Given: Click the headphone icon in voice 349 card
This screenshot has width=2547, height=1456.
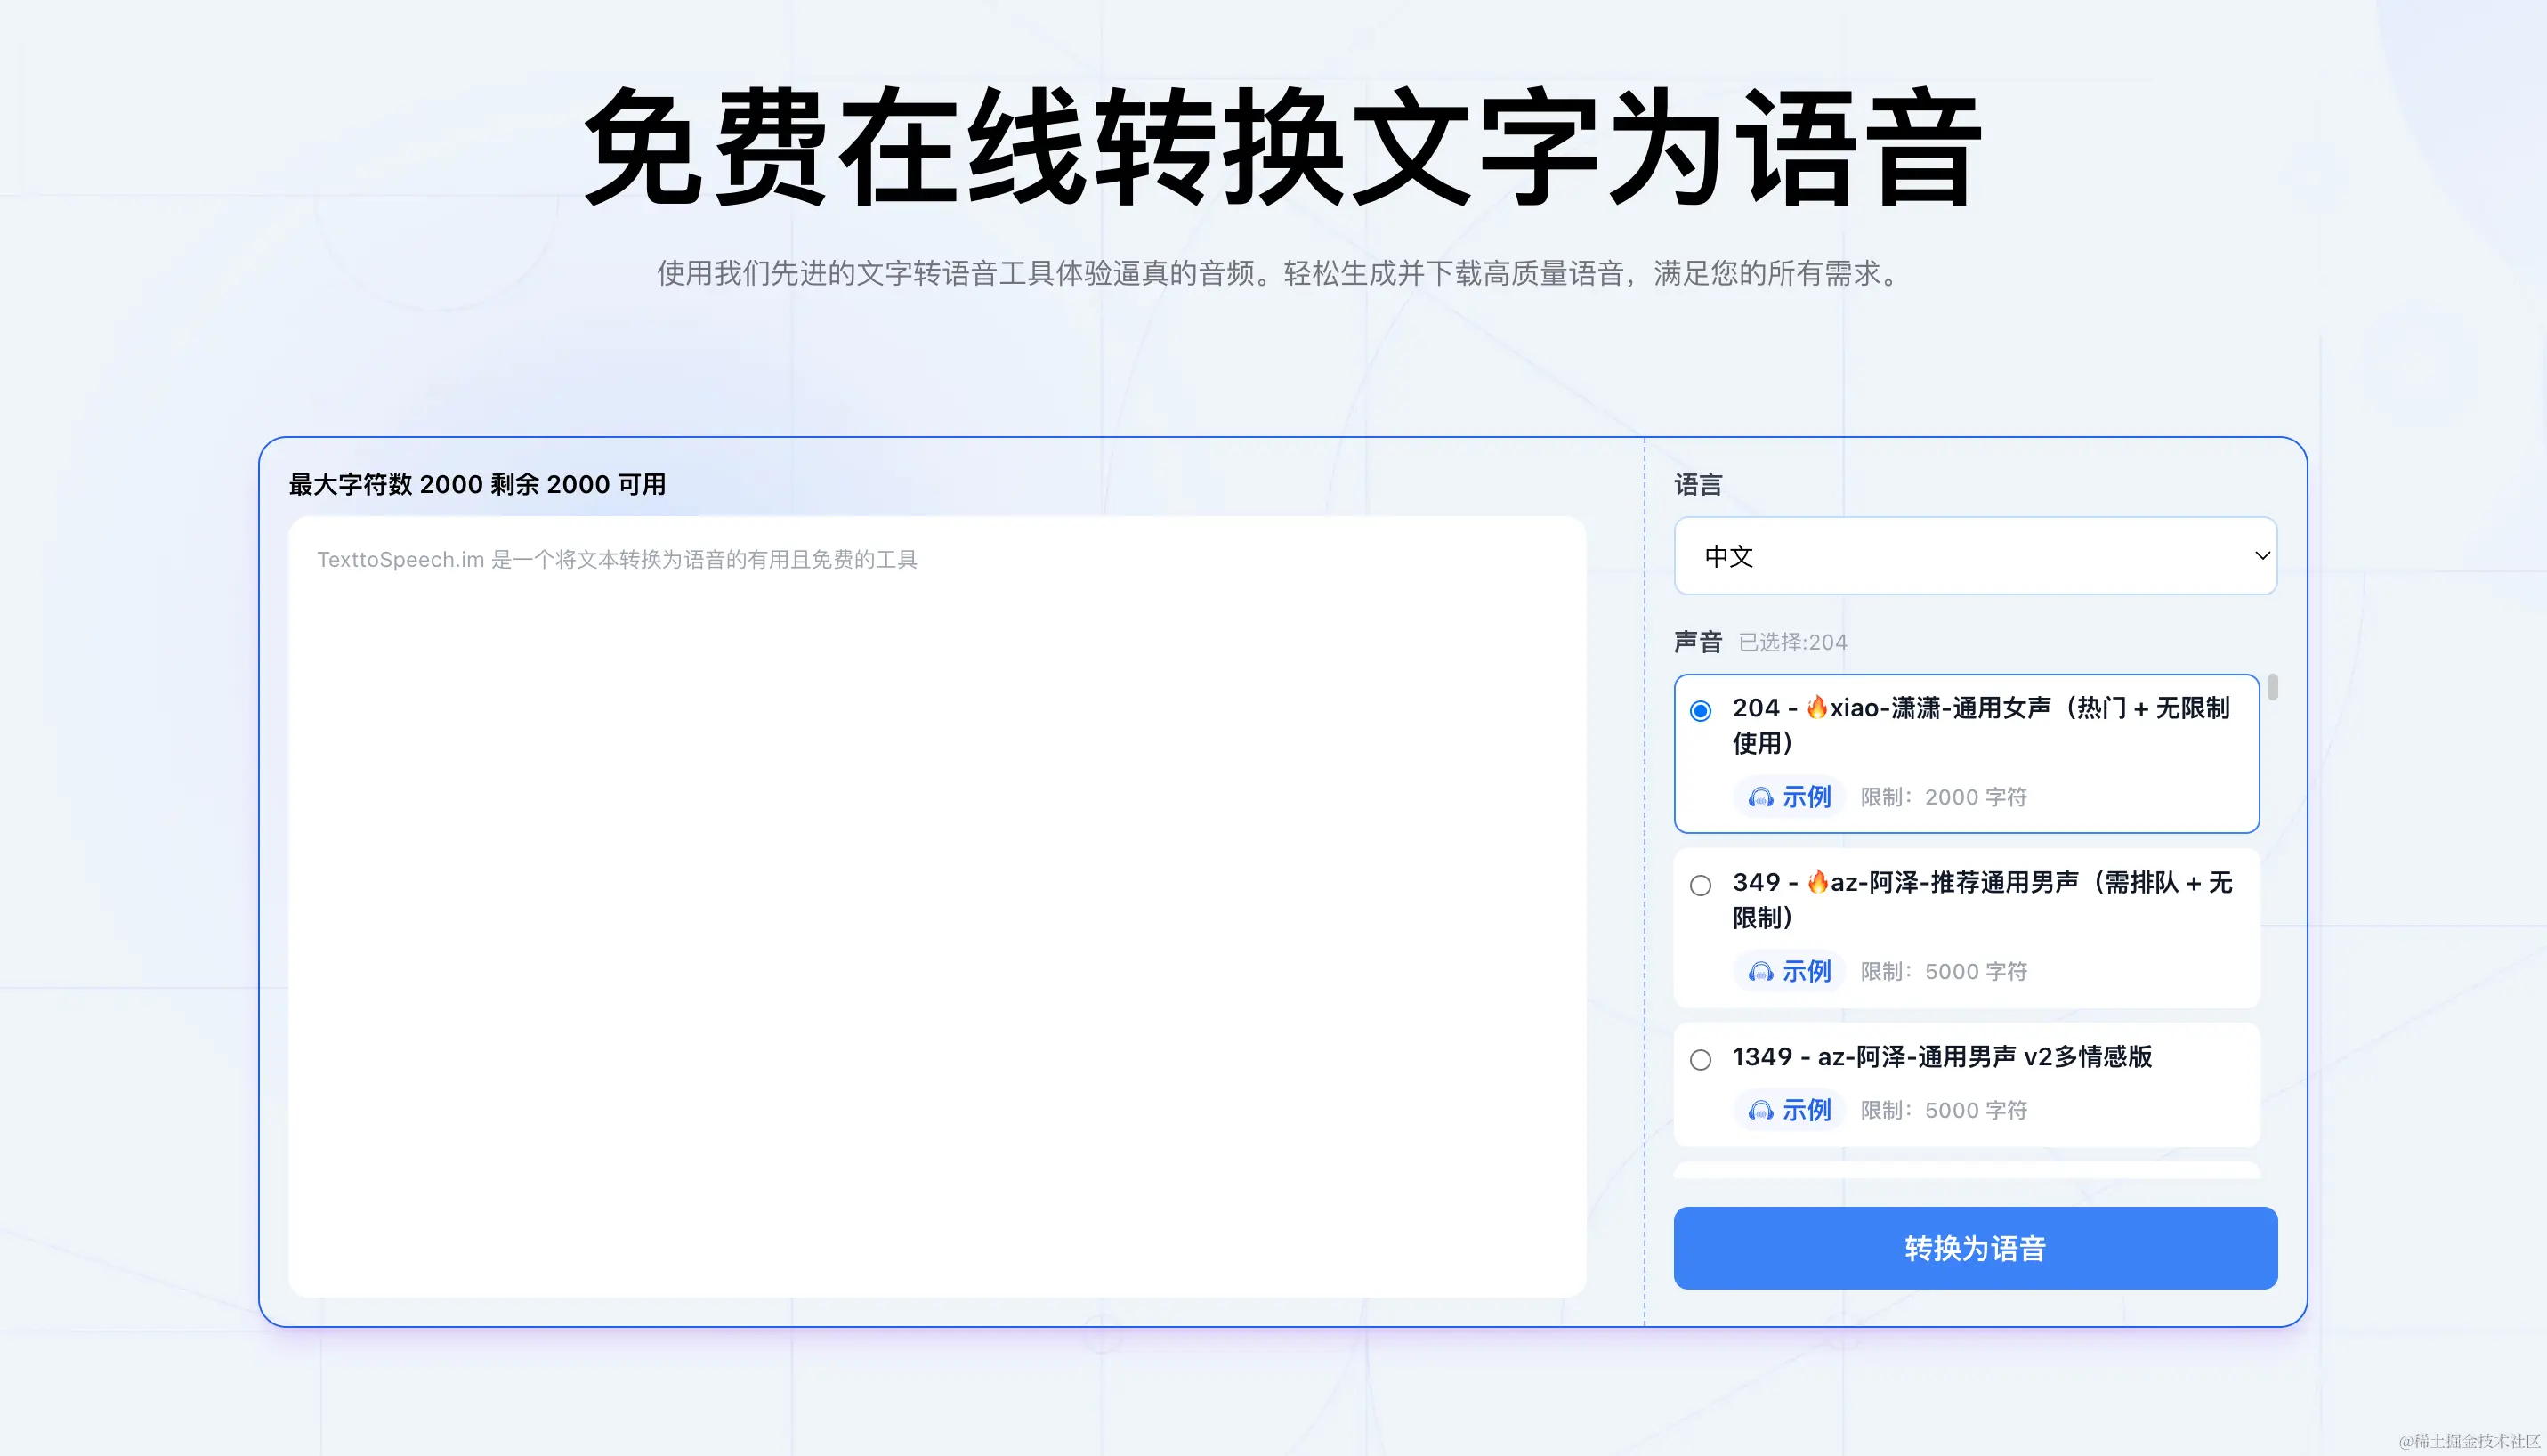Looking at the screenshot, I should pyautogui.click(x=1760, y=972).
